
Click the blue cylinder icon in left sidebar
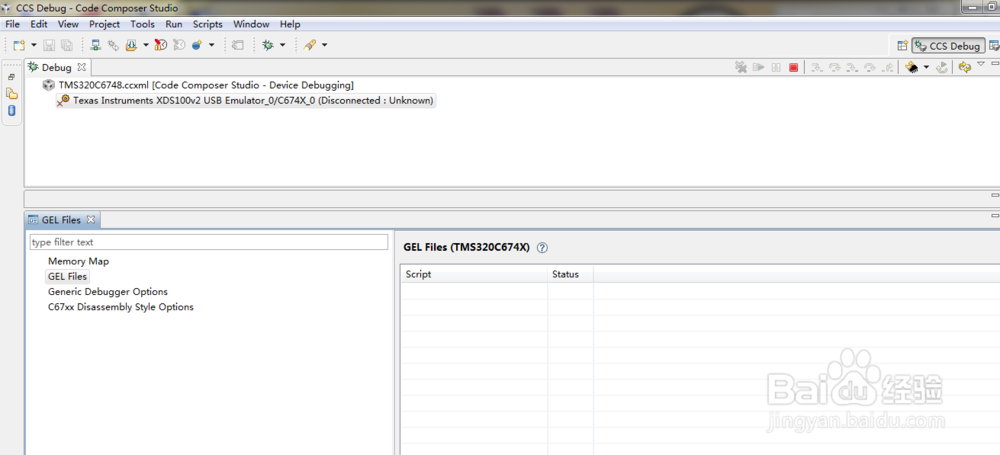point(11,110)
